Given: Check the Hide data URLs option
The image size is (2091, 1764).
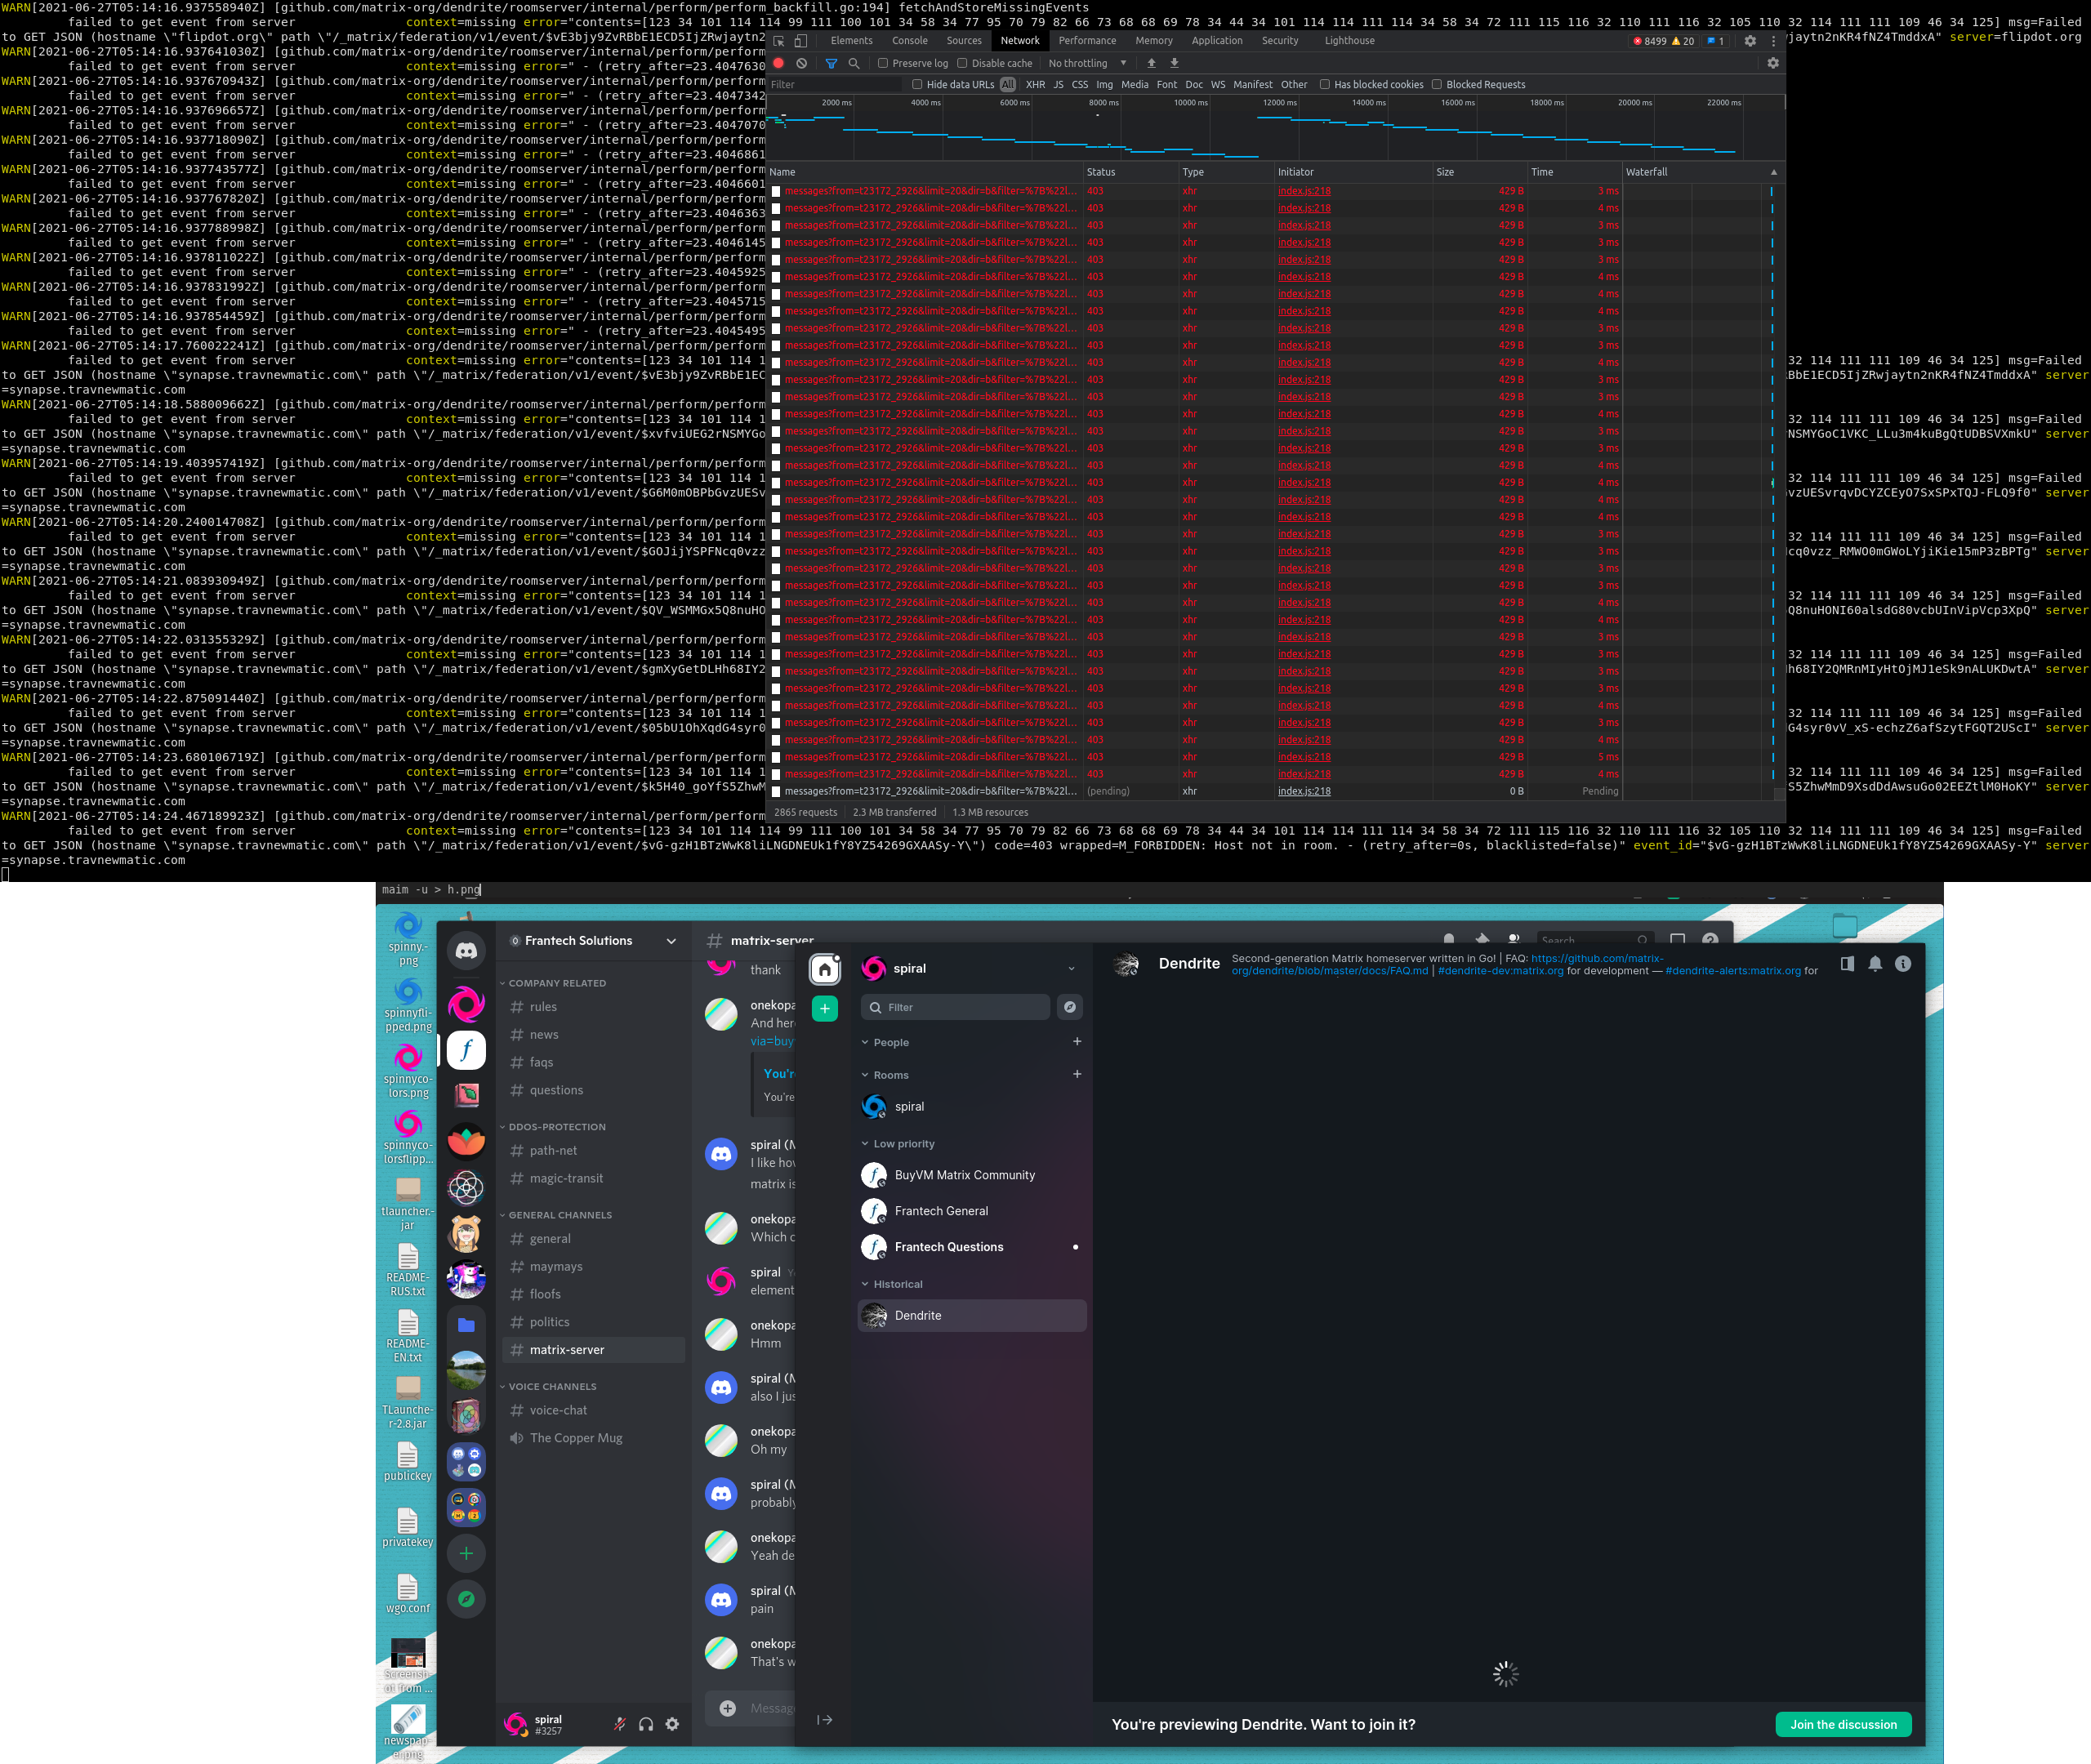Looking at the screenshot, I should pos(917,85).
